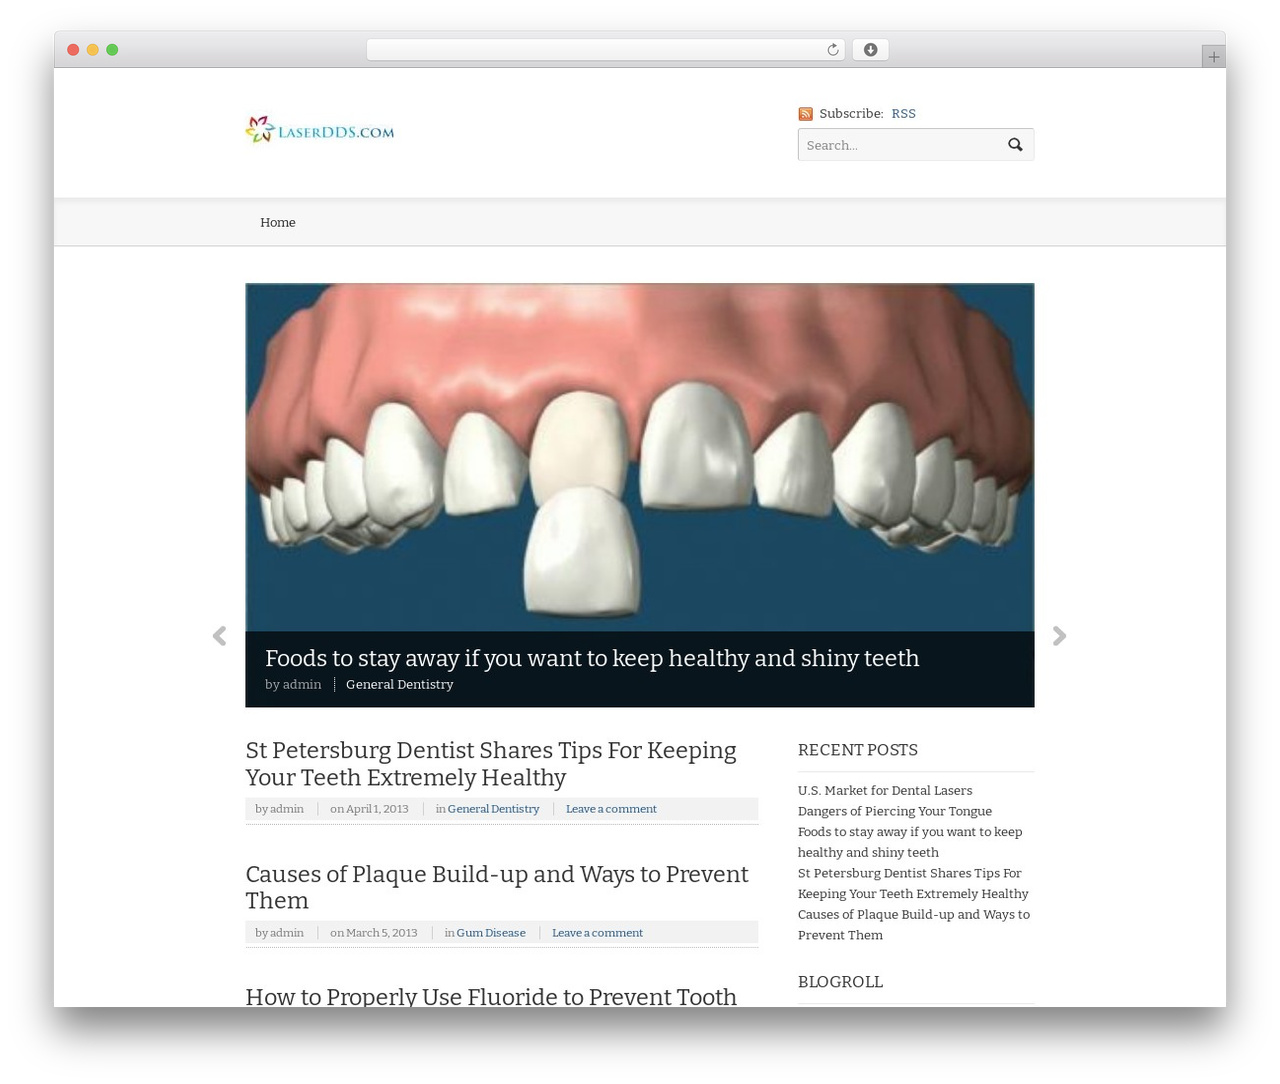Close the browser window red button
The height and width of the screenshot is (1084, 1280).
73,50
